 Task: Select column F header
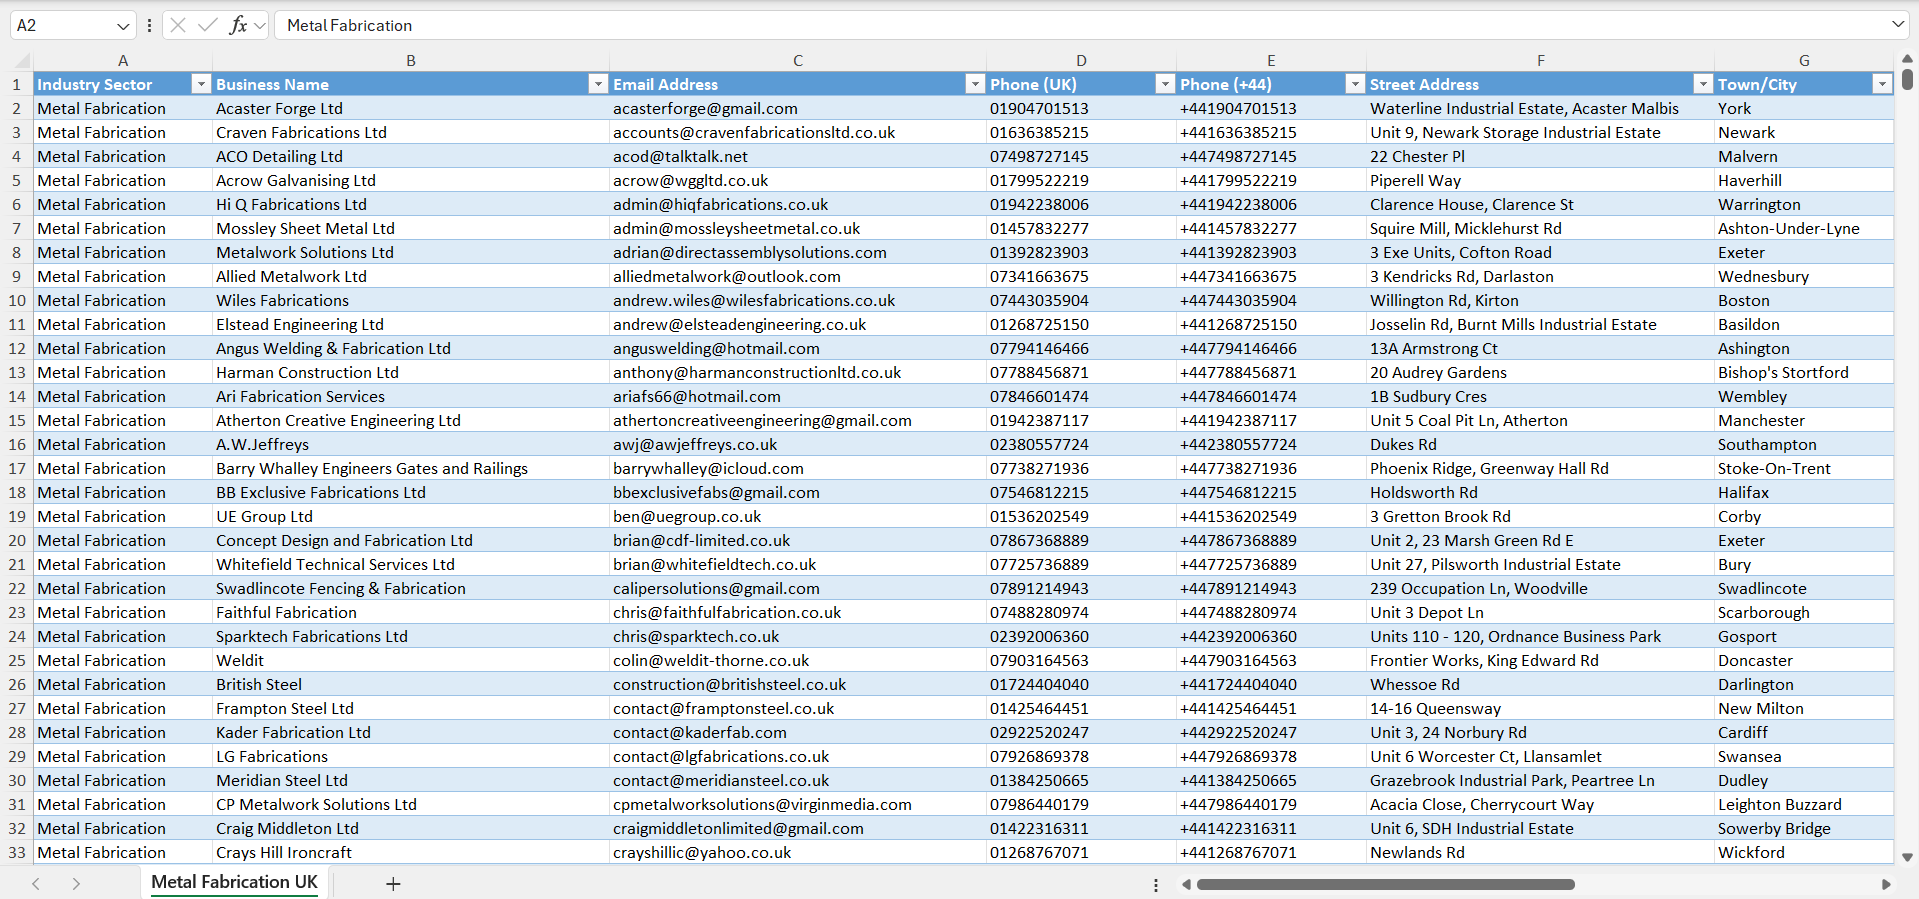(x=1540, y=61)
